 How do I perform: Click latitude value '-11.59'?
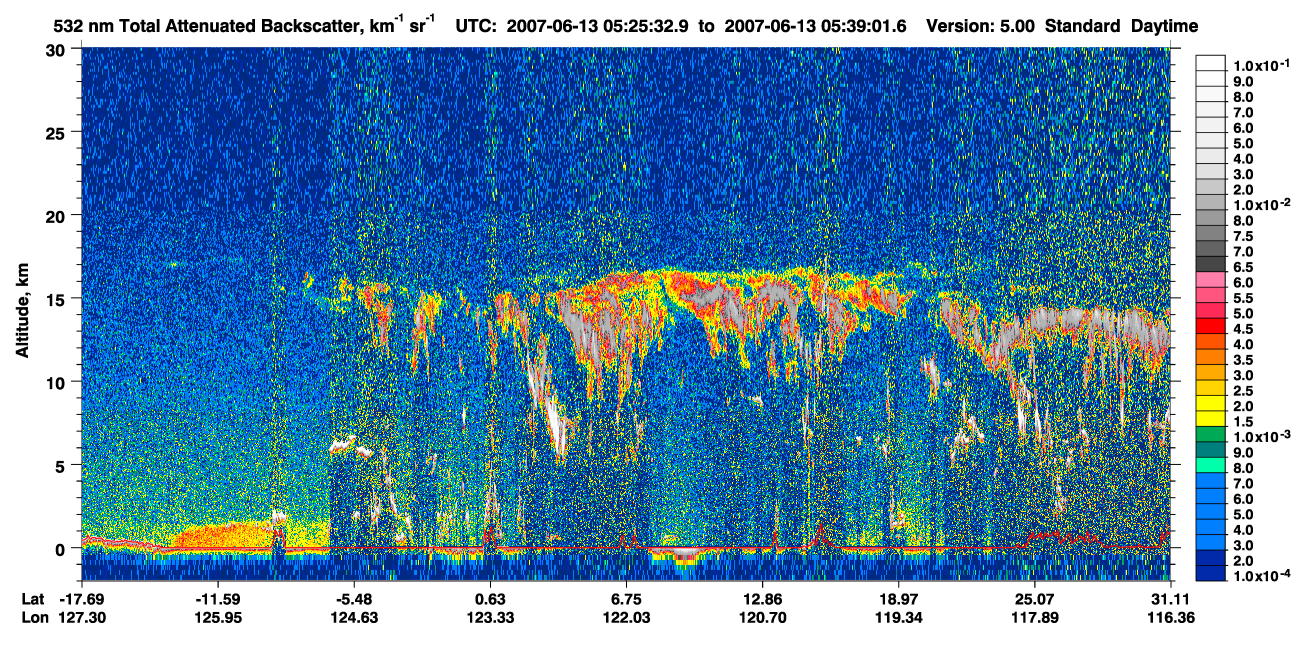218,599
